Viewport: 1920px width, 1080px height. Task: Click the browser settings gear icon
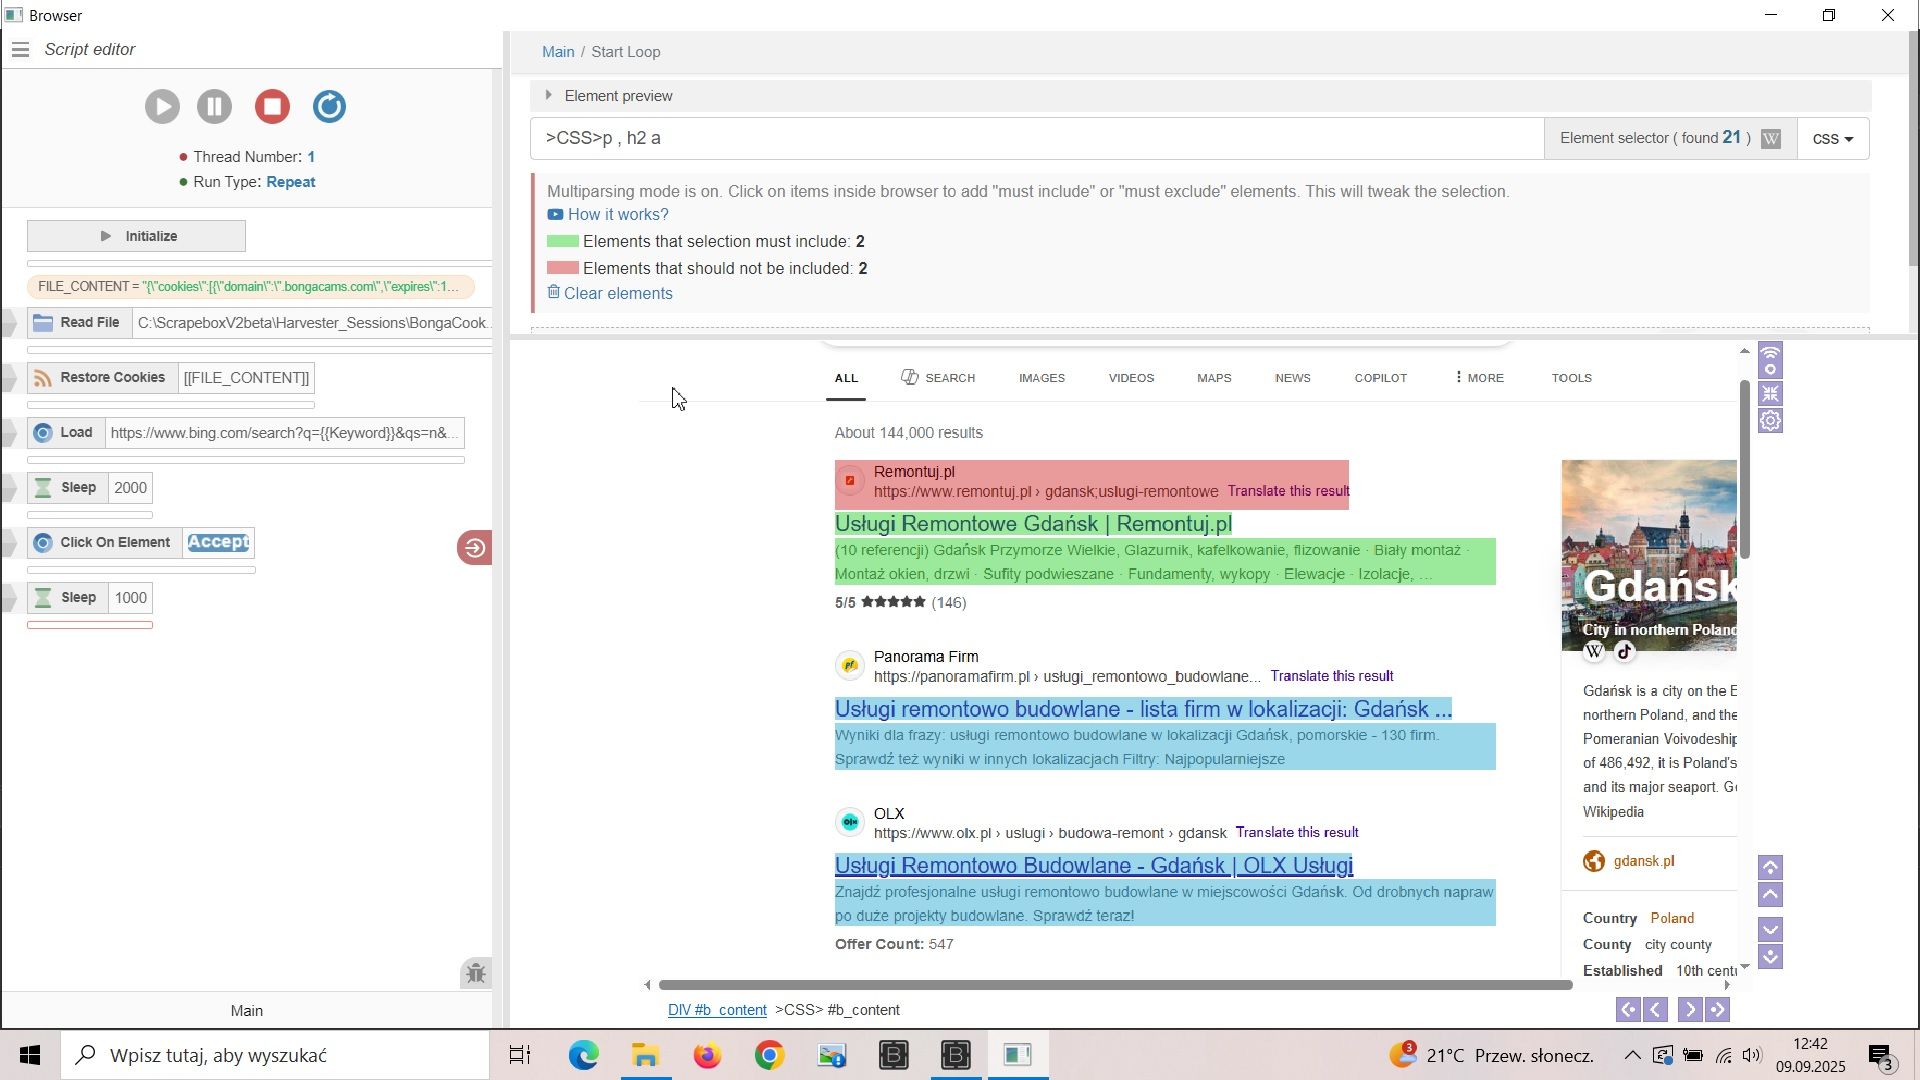[x=1771, y=422]
